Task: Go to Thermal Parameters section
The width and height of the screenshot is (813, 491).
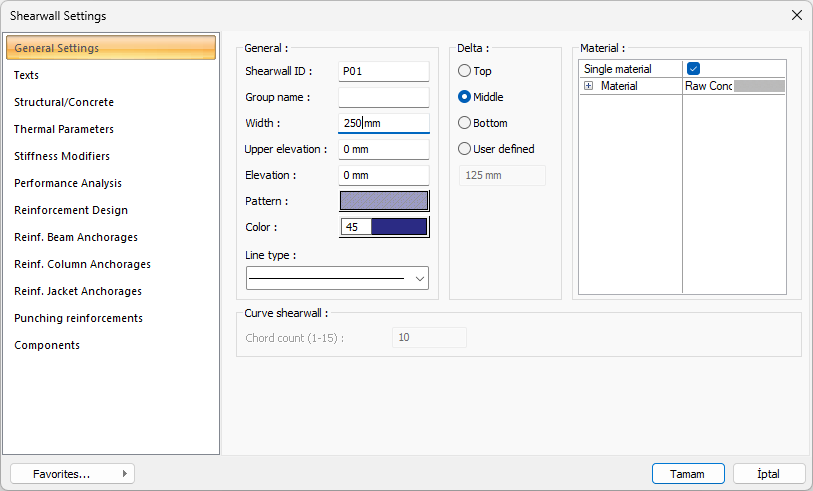Action: 64,129
